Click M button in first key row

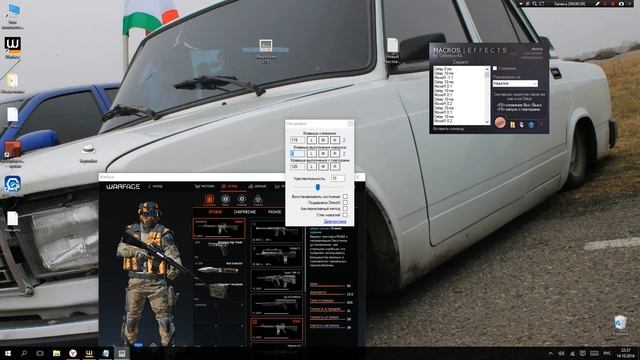coord(323,140)
